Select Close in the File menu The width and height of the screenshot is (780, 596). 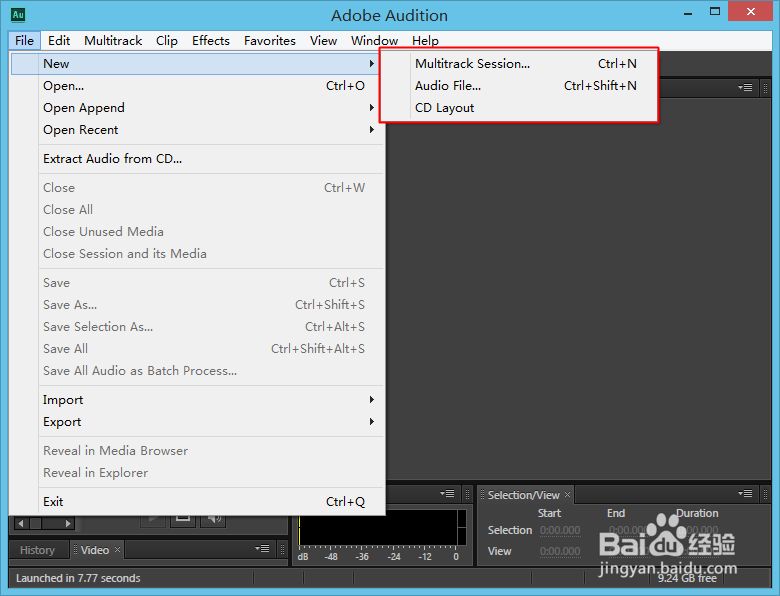[197, 188]
